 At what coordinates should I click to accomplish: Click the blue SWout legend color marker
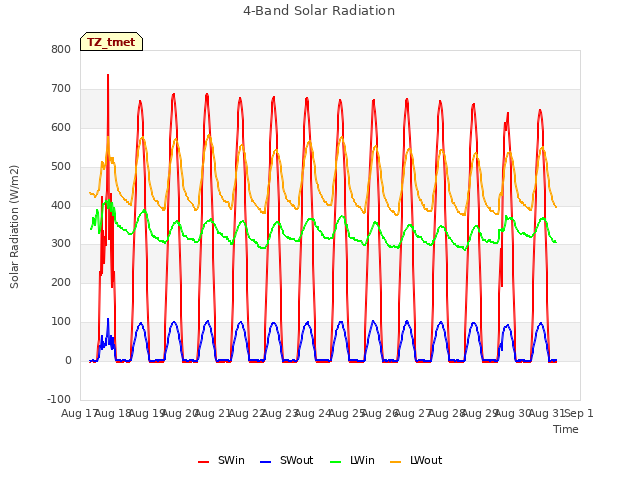265,462
